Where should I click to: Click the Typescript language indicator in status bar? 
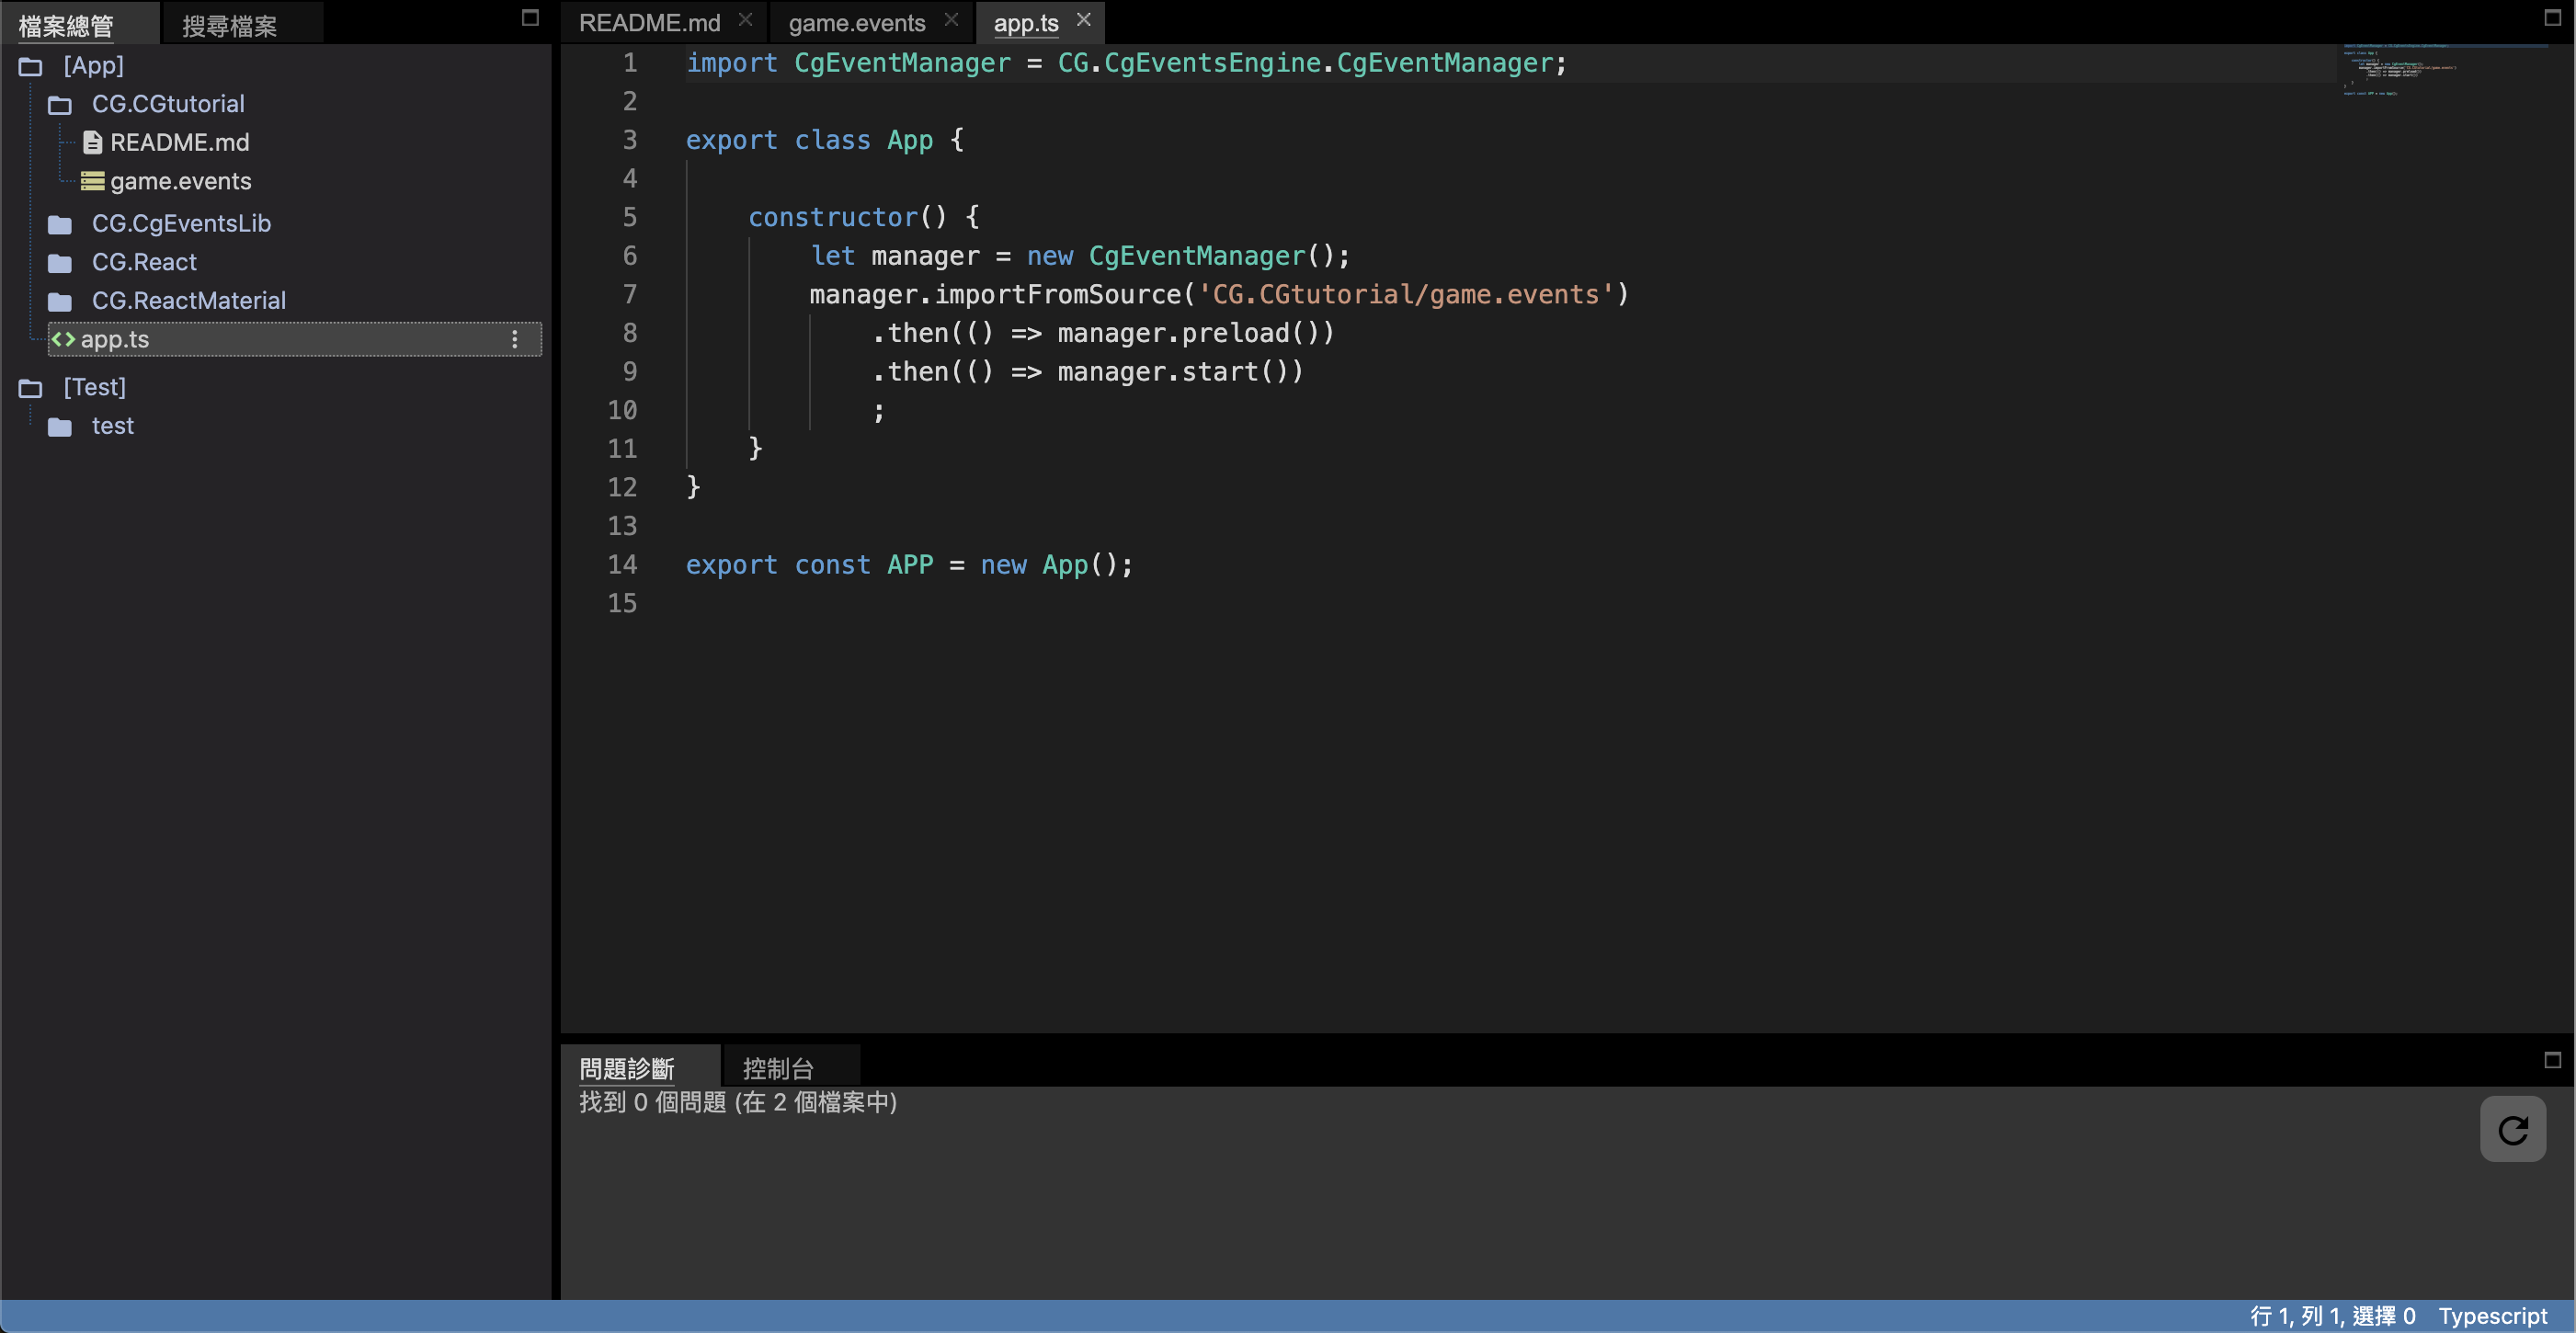pos(2492,1316)
